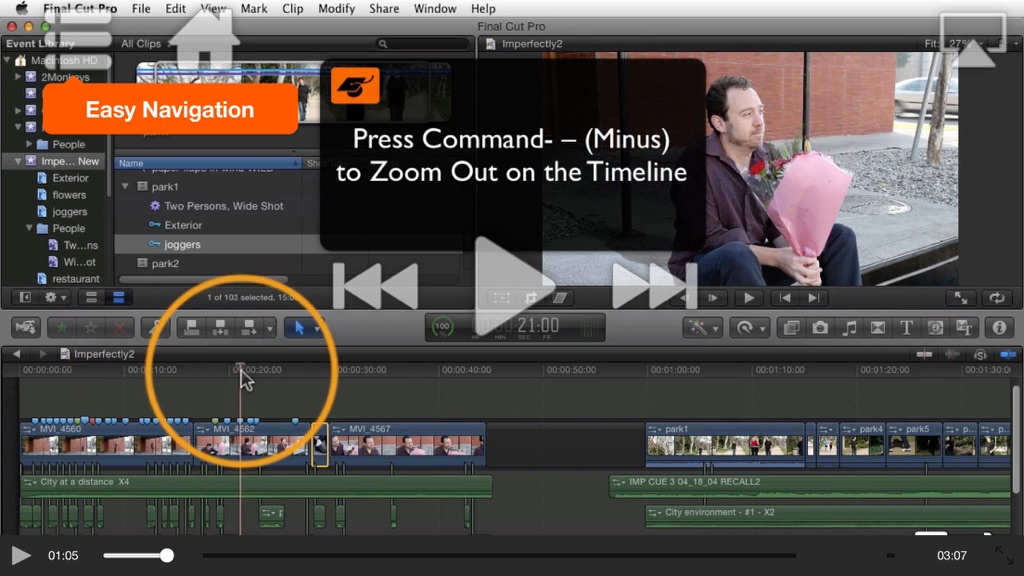Image resolution: width=1024 pixels, height=576 pixels.
Task: Open the Edit menu
Action: (175, 8)
